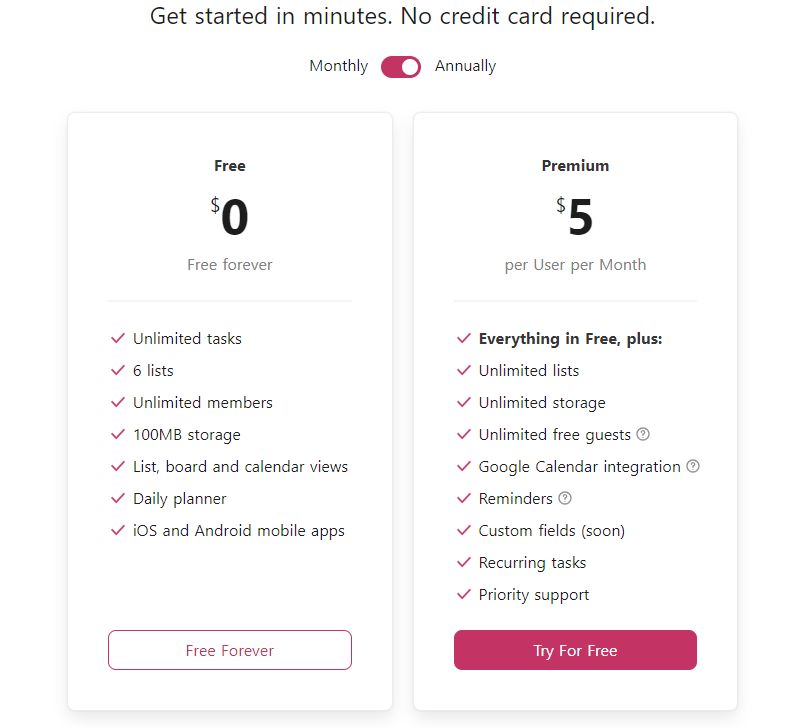Click help icon beside Unlimited free guests

(643, 435)
